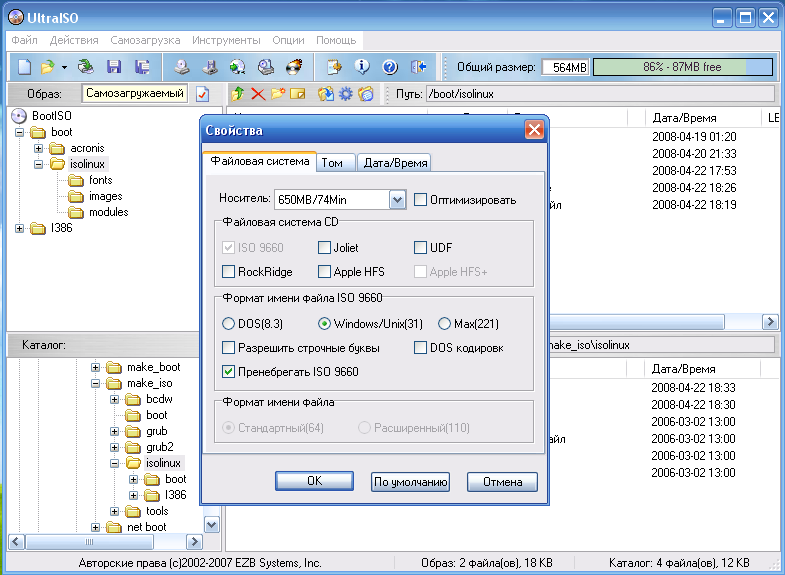The height and width of the screenshot is (575, 785).
Task: Click the Save As toolbar icon
Action: 143,67
